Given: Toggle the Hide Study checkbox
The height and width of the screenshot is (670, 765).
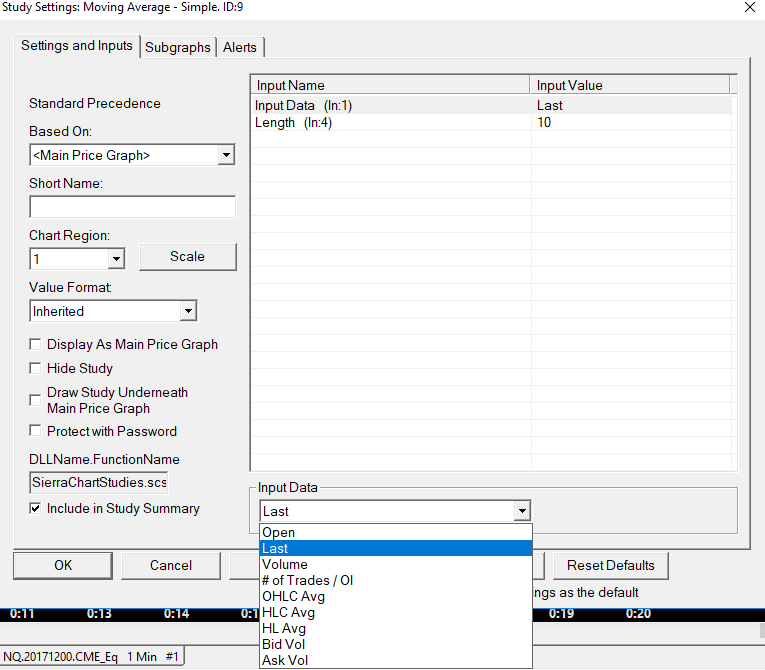Looking at the screenshot, I should (35, 368).
